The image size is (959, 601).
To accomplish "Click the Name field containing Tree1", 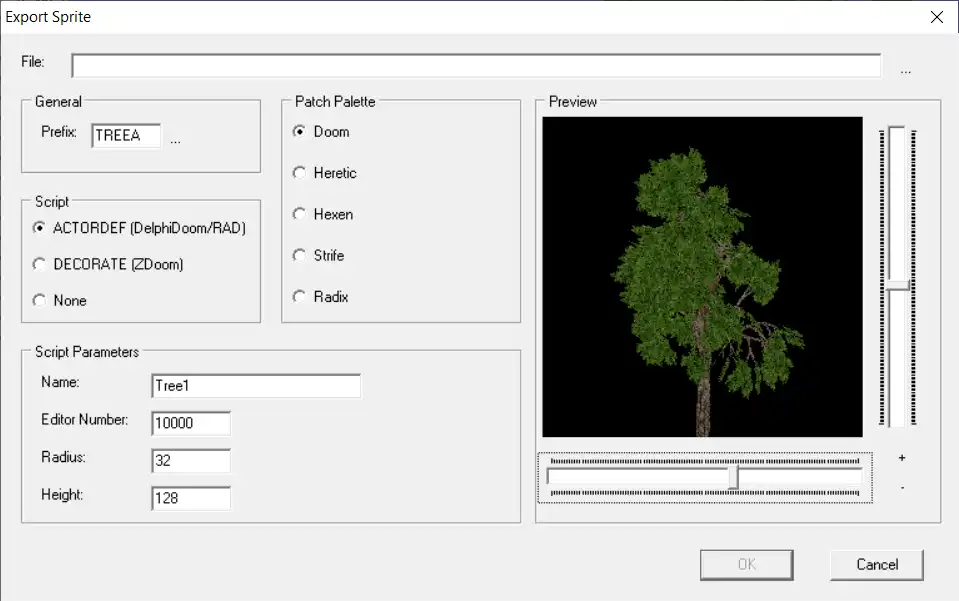I will point(256,386).
